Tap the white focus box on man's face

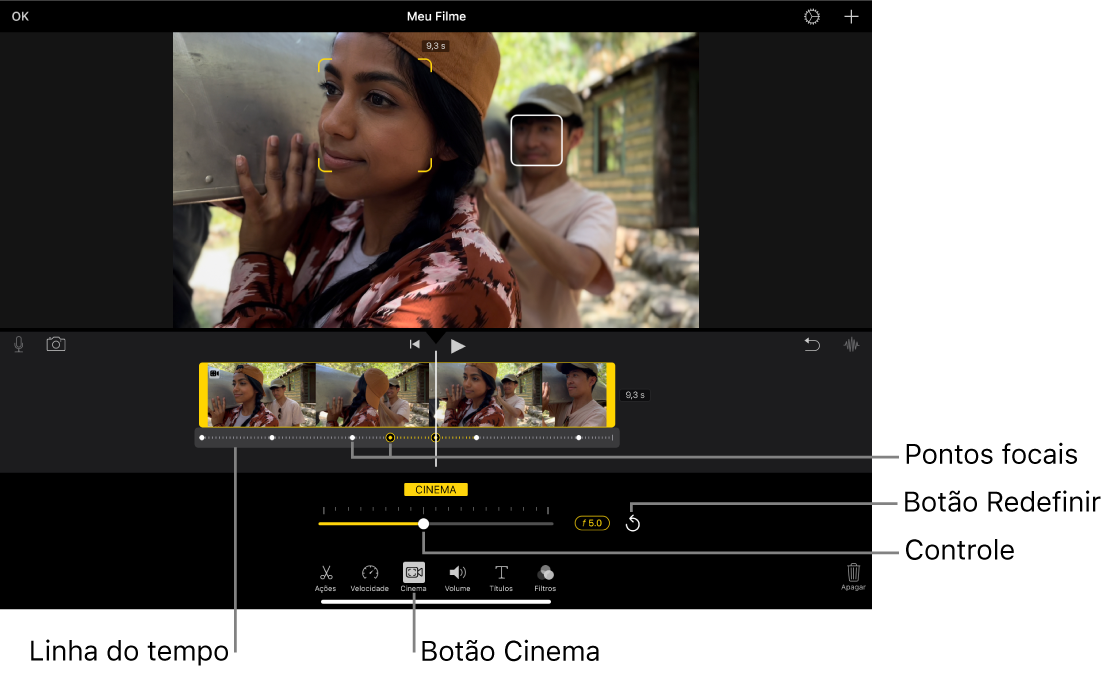tap(537, 141)
